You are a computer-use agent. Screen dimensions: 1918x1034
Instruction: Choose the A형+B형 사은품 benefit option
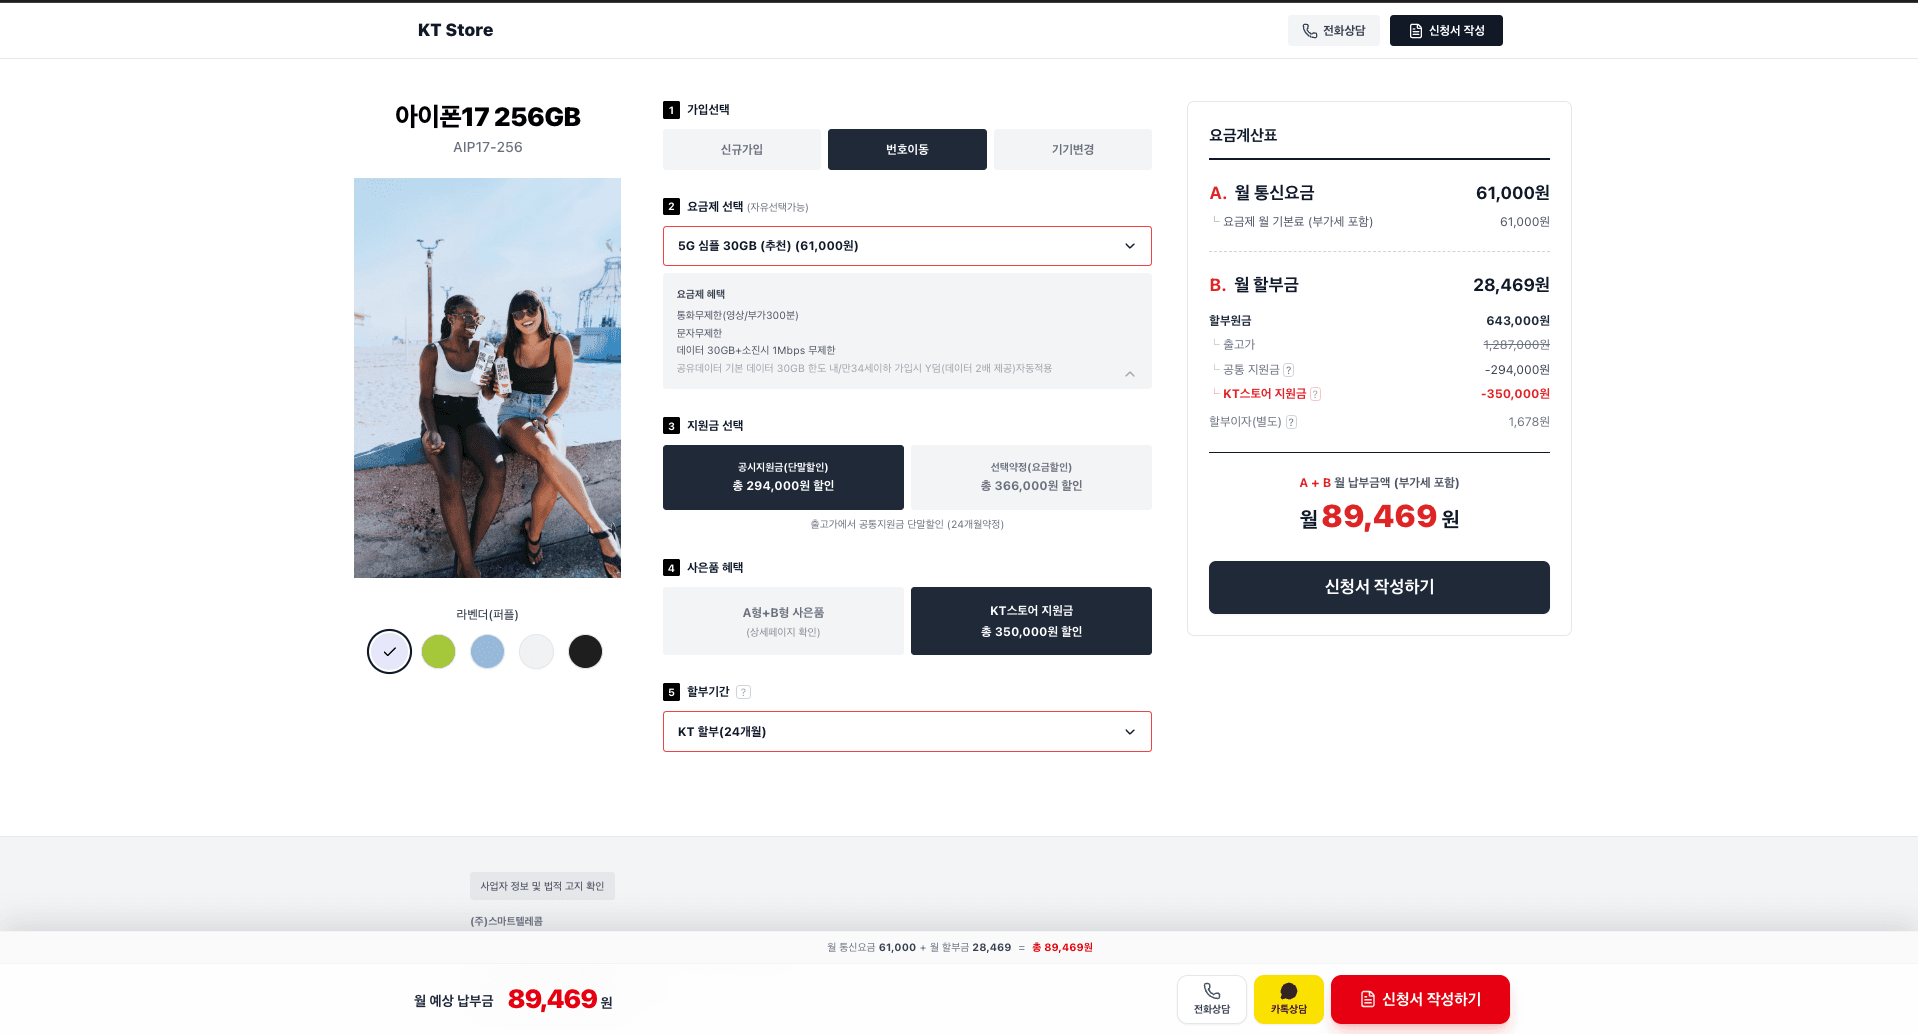tap(783, 621)
